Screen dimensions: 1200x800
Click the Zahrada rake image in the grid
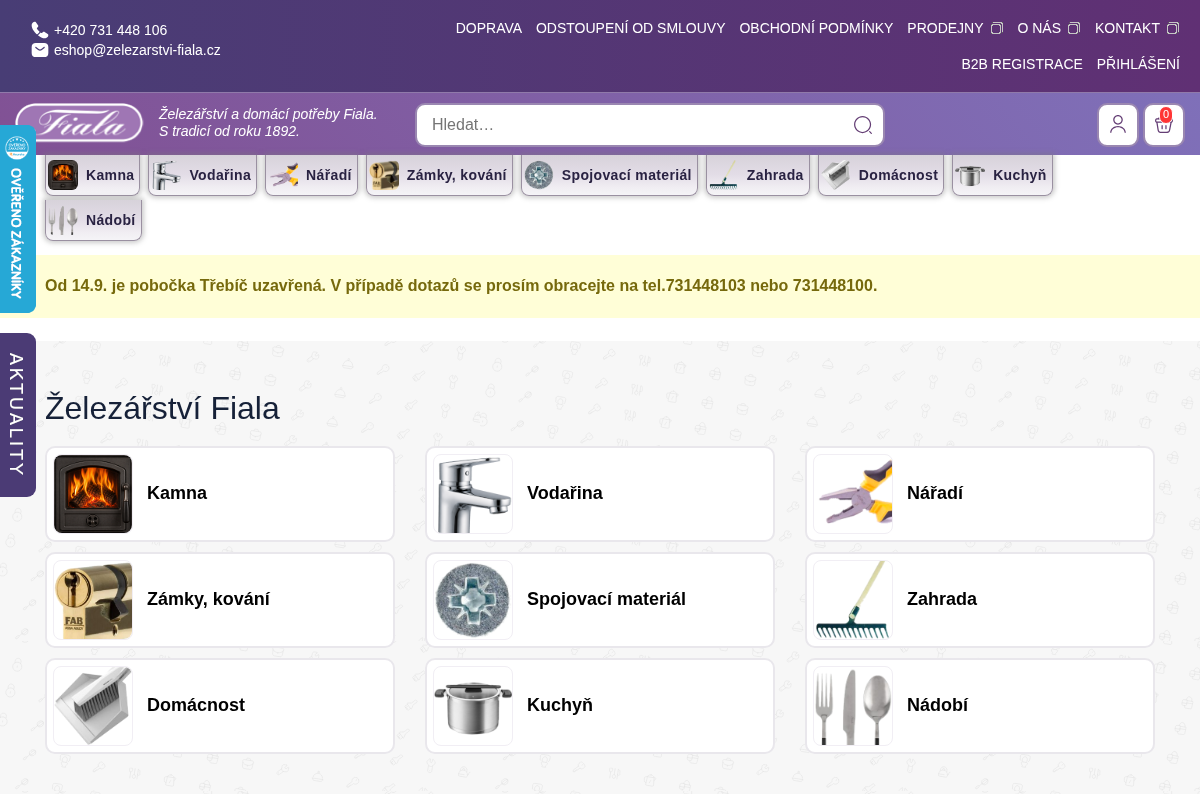coord(853,600)
